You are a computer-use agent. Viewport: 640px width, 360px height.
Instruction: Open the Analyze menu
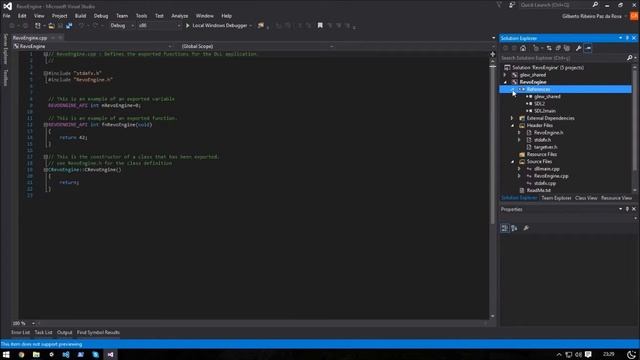click(180, 16)
